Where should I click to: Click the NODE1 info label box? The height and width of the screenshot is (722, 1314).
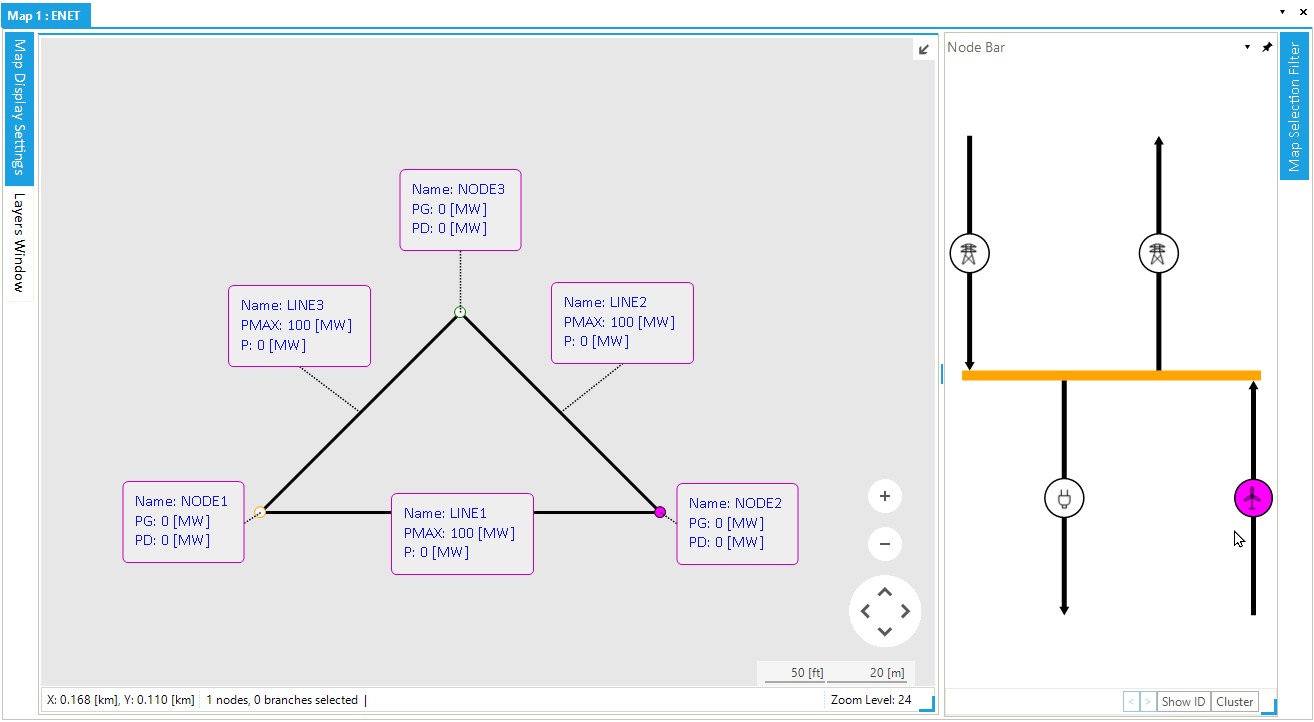[x=183, y=521]
